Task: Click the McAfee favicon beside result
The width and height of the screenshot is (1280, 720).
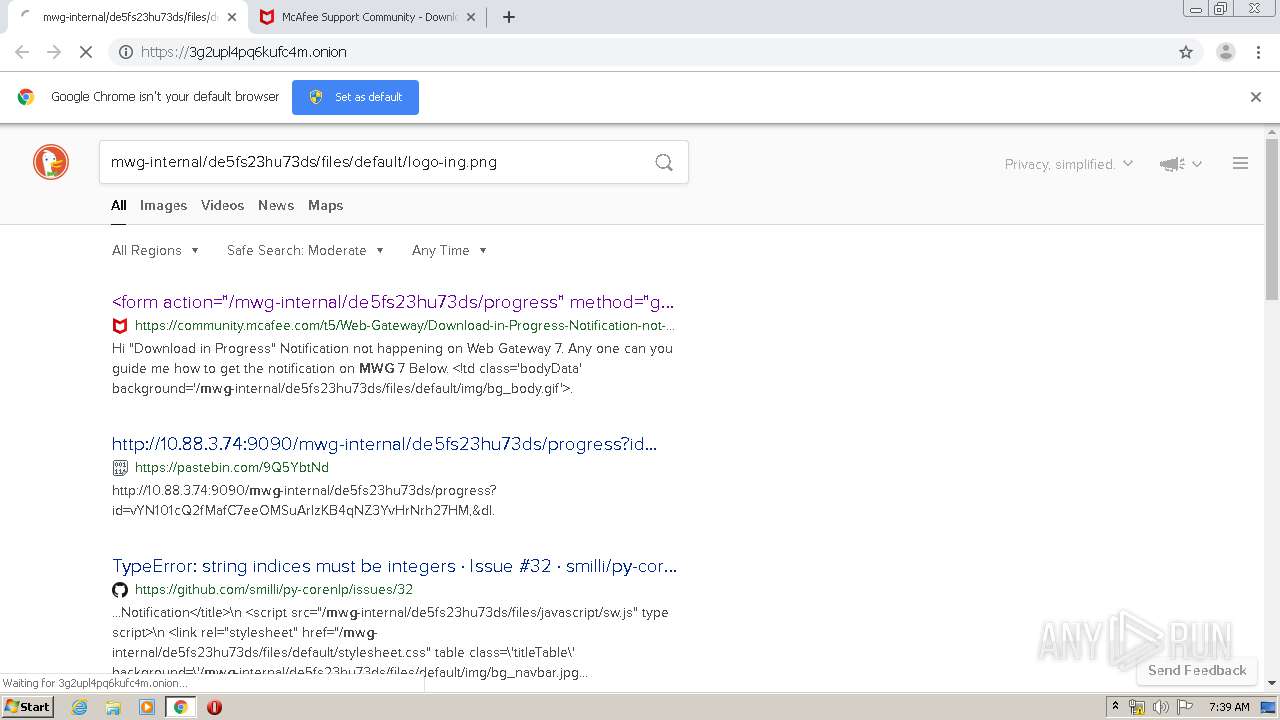Action: [x=120, y=326]
